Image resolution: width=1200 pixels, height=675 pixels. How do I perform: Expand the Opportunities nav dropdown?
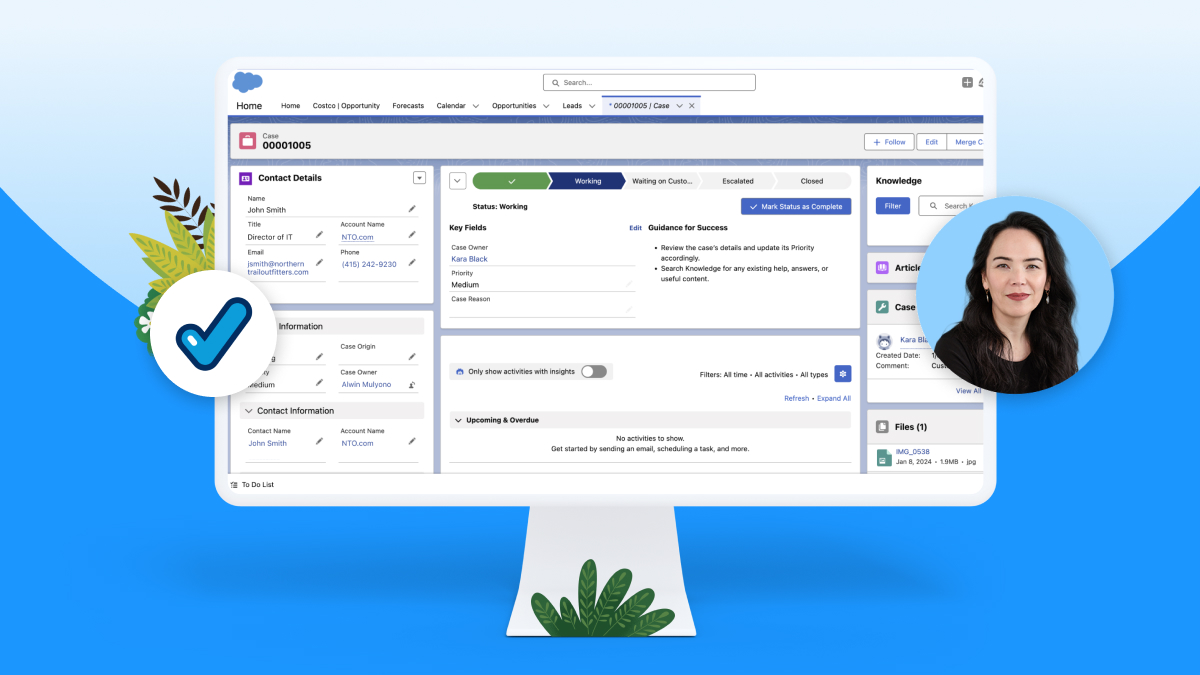[548, 105]
